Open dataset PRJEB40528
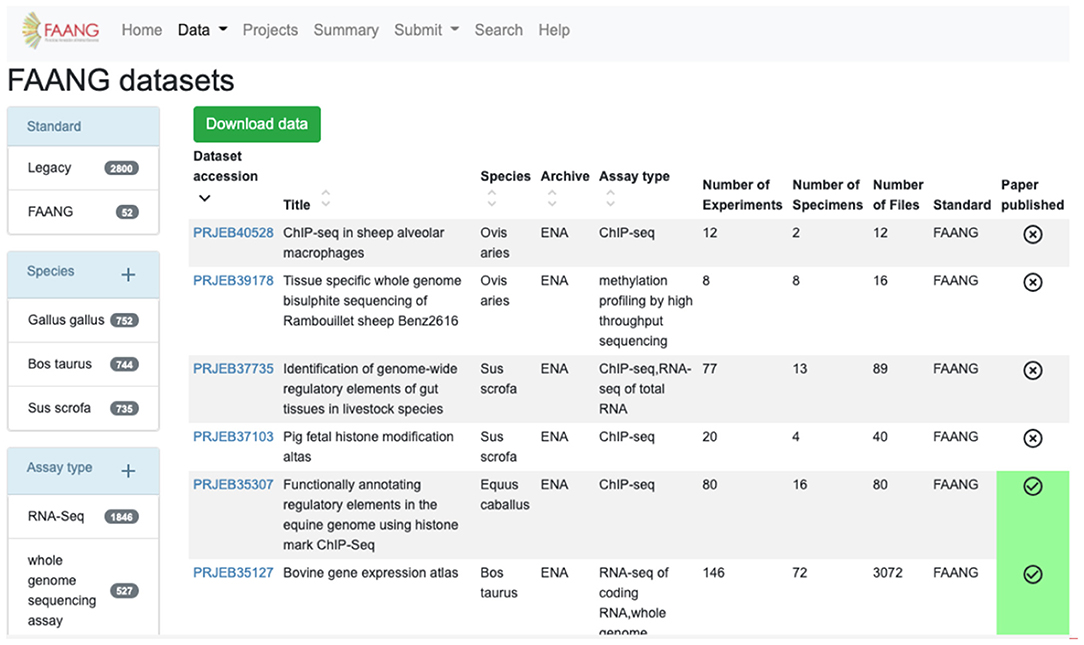This screenshot has height=645, width=1084. [x=233, y=233]
